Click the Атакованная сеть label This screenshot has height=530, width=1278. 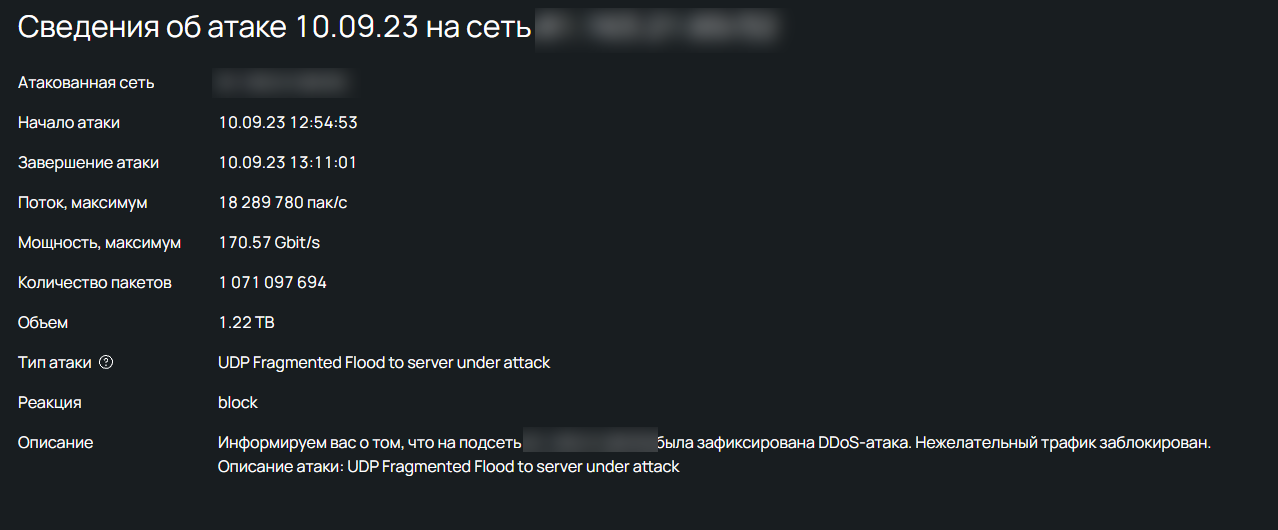[x=86, y=83]
